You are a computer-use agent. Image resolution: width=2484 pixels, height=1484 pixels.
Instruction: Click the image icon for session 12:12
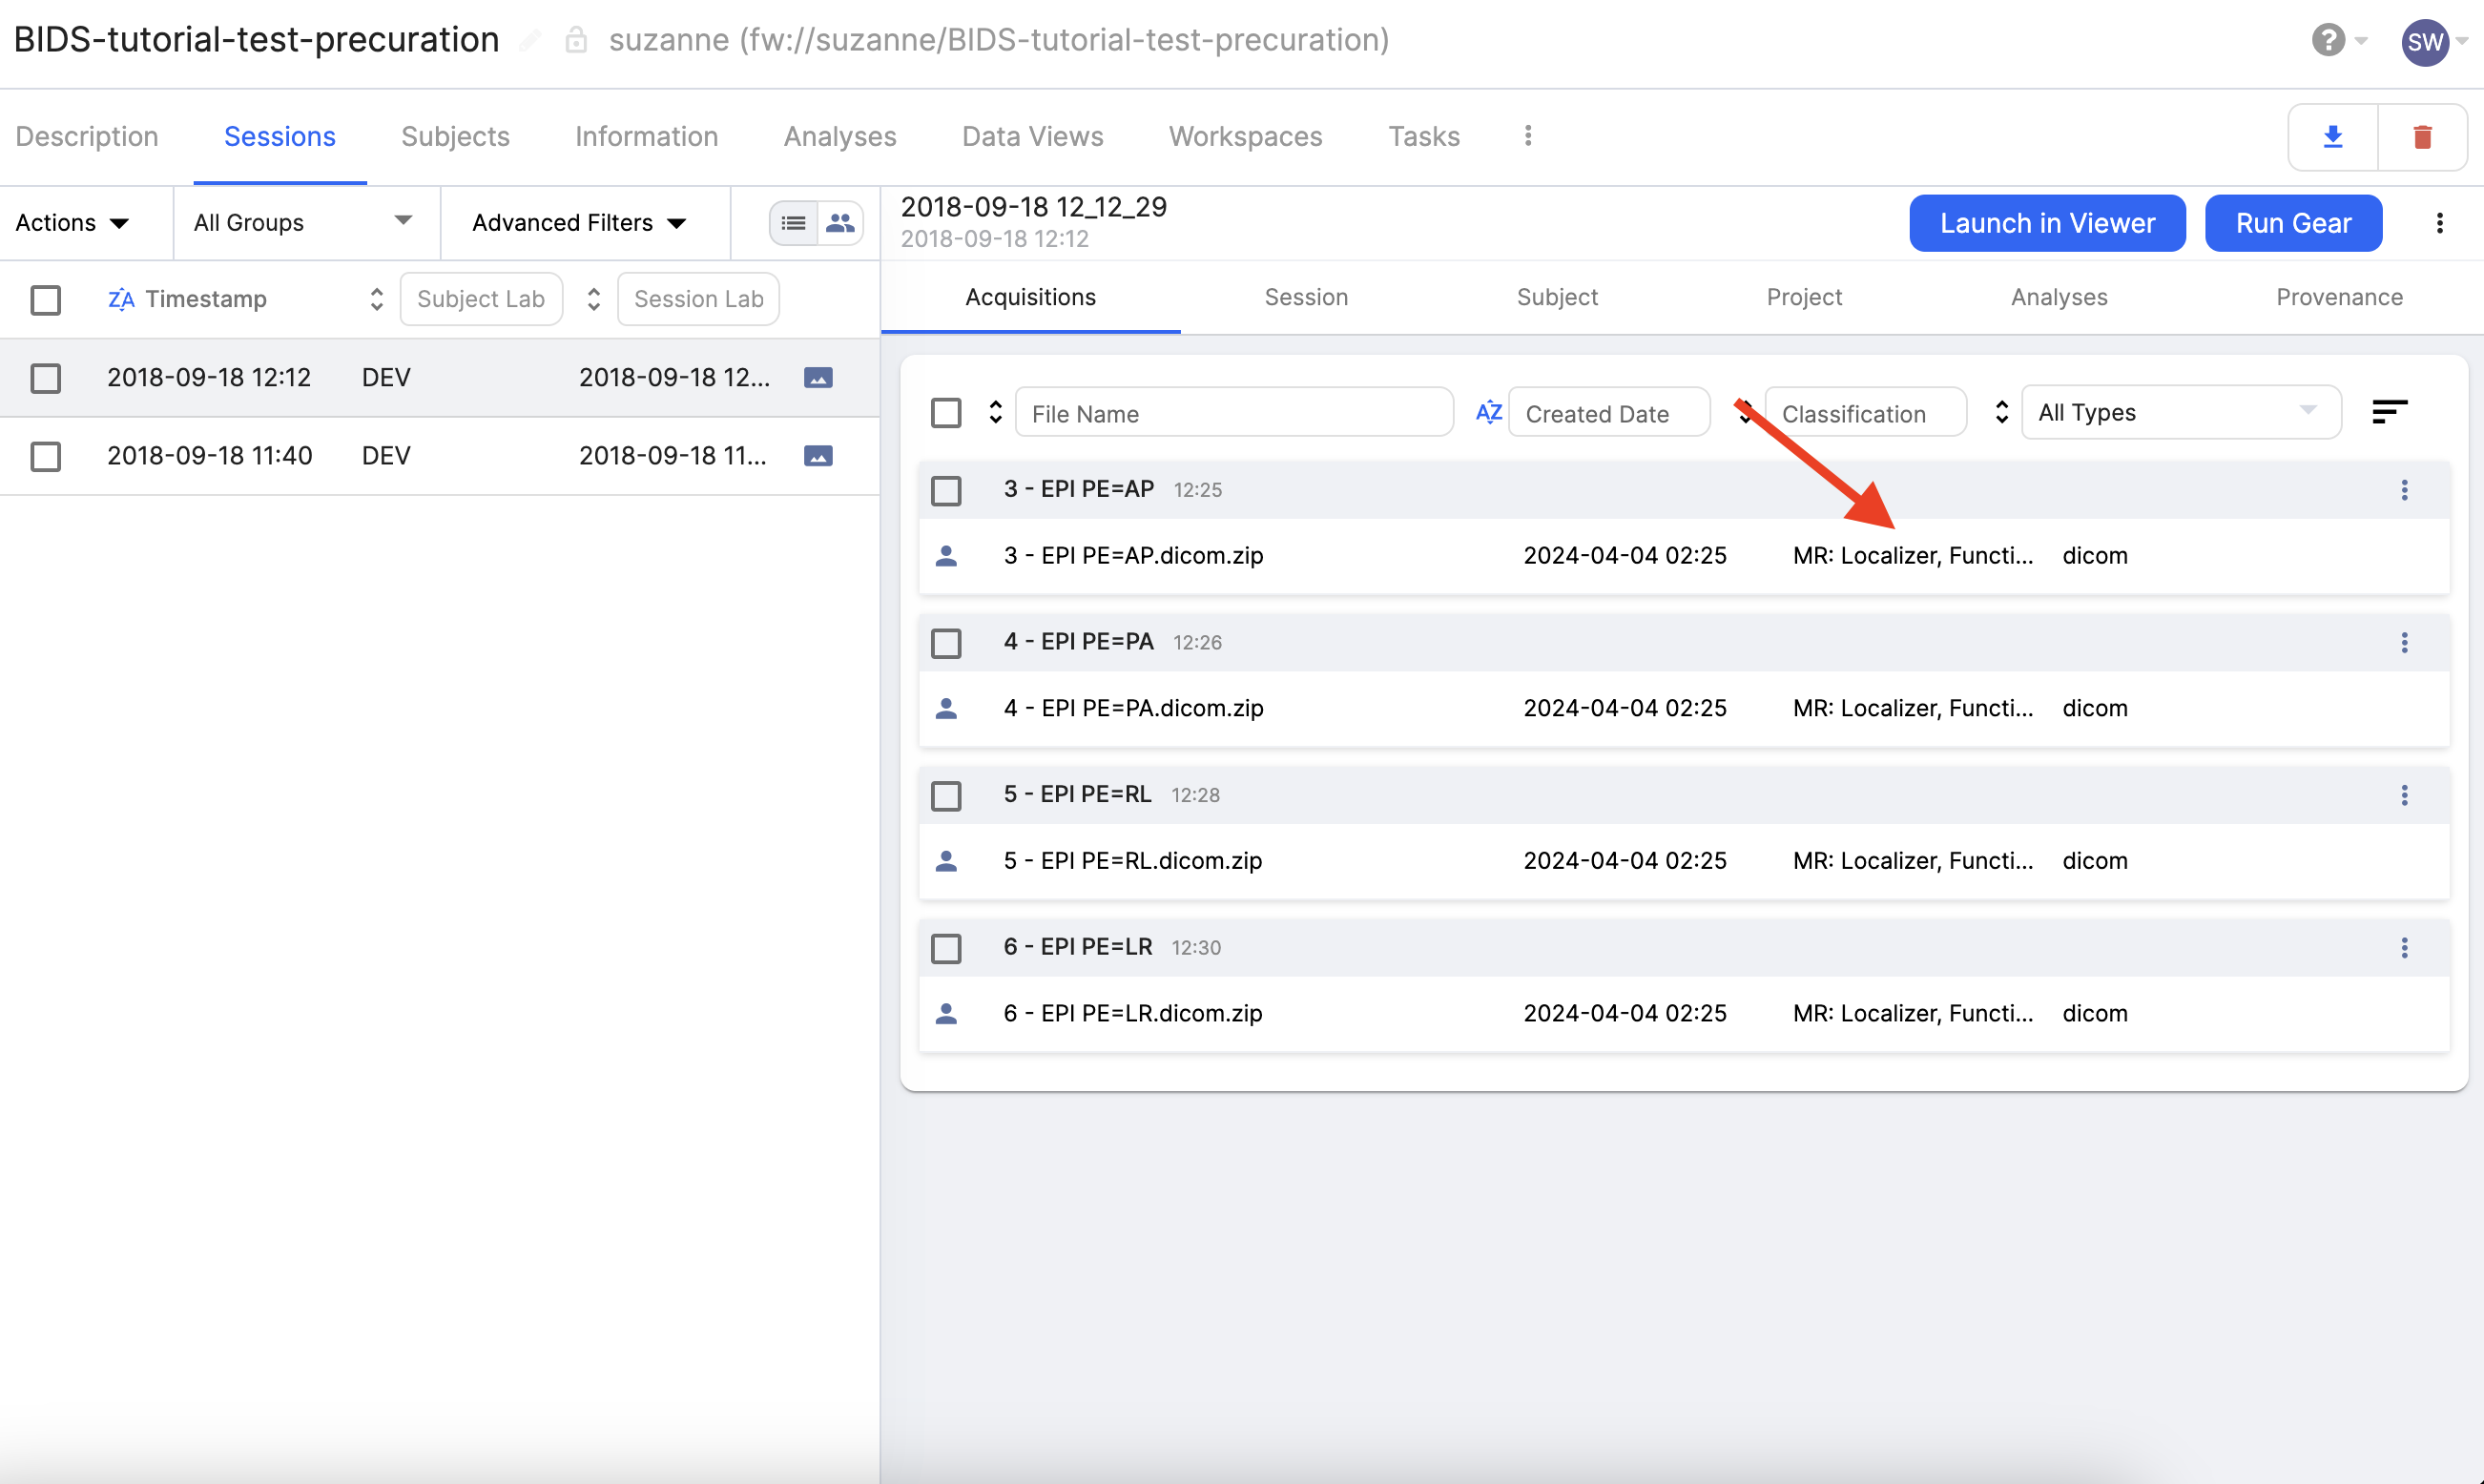click(x=818, y=378)
